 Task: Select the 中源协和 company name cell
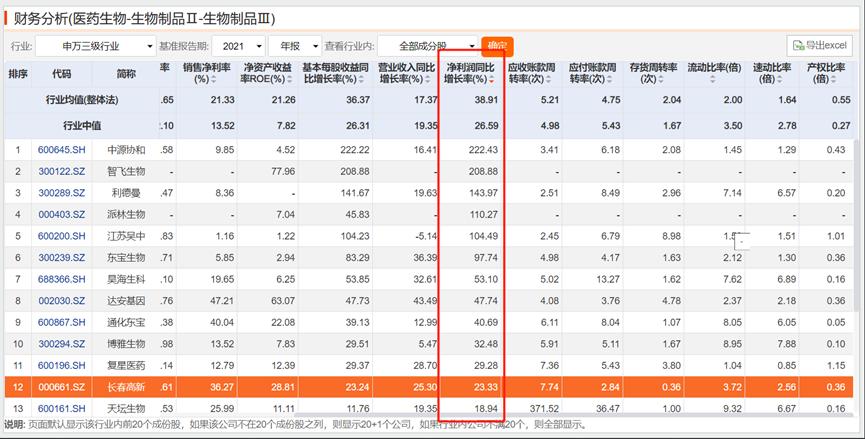click(x=126, y=150)
